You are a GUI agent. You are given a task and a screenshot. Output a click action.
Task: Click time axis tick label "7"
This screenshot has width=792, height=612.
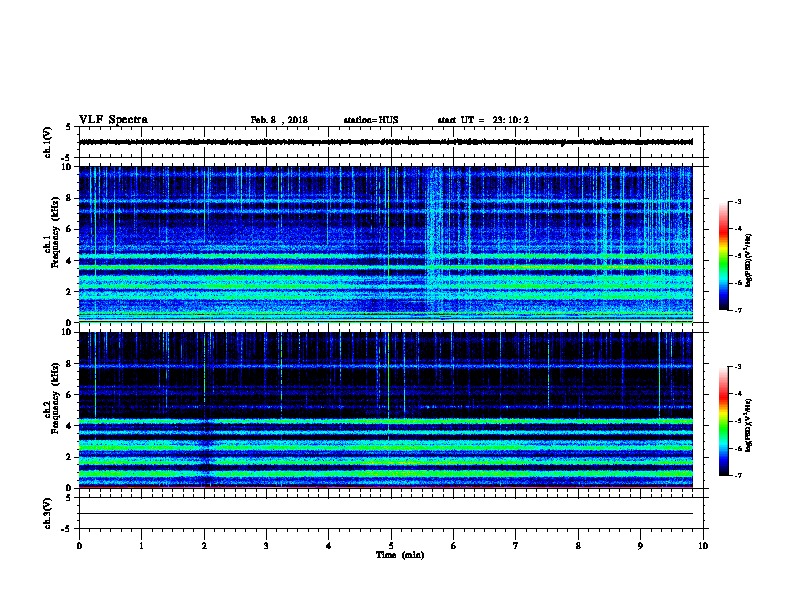[x=516, y=546]
